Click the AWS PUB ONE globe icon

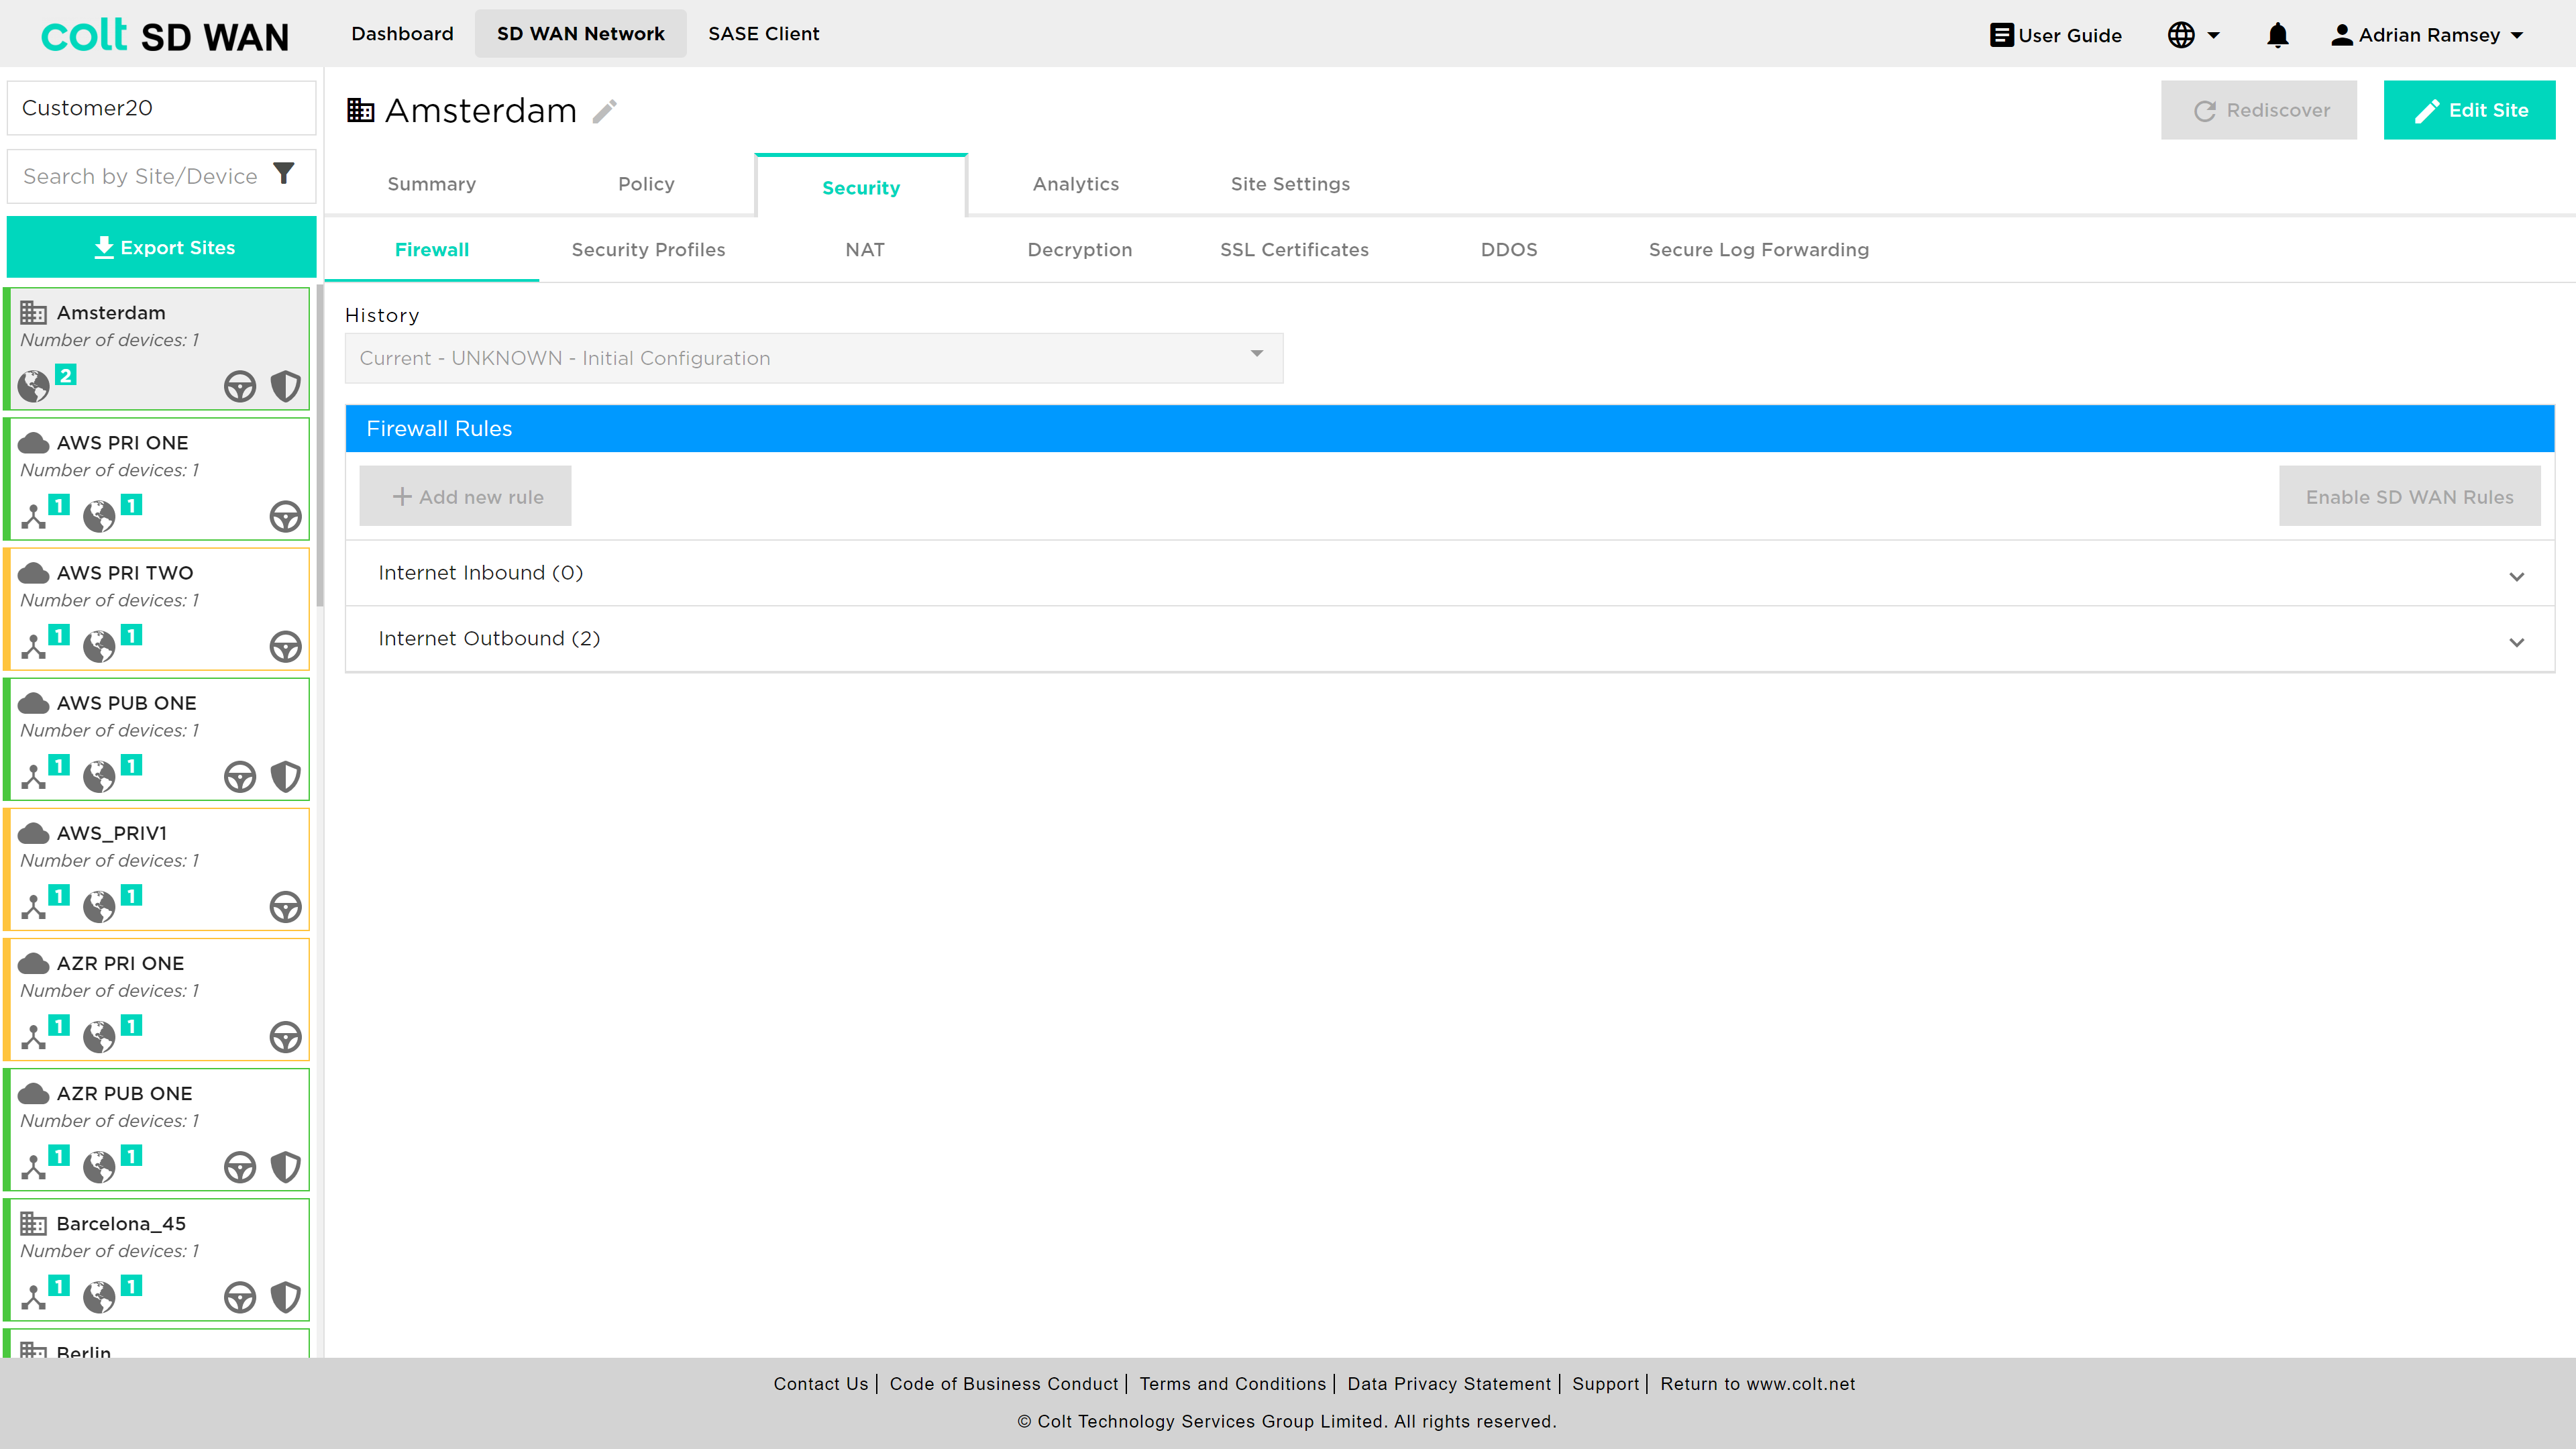pos(99,776)
